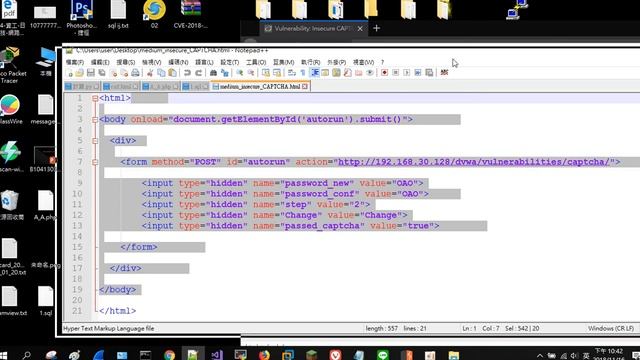Toggle synchronized vertical scrolling
Viewport: 640px width, 360px height.
[266, 73]
